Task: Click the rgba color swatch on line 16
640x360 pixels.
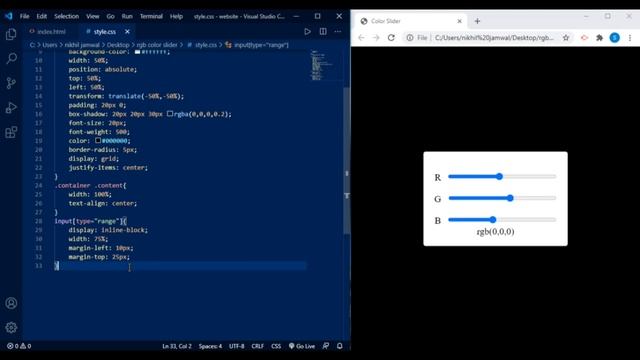Action: (170, 114)
